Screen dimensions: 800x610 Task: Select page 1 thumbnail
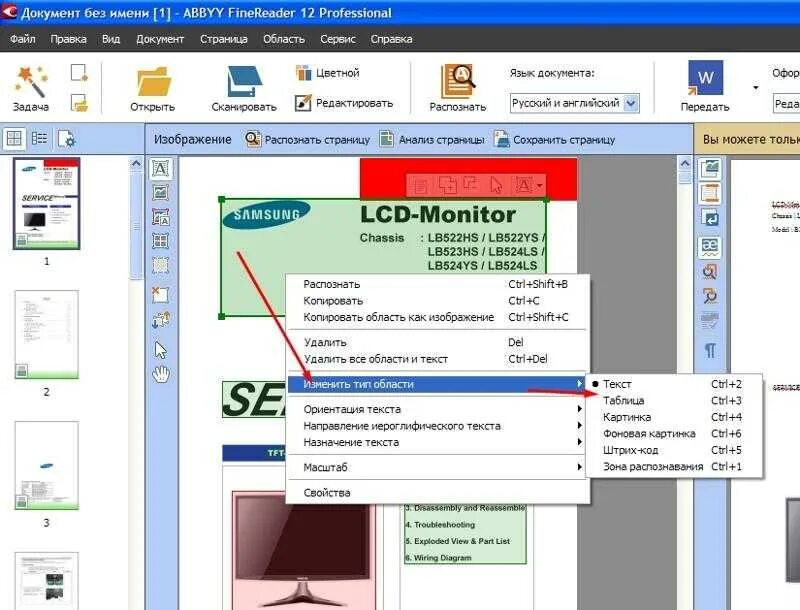[46, 203]
